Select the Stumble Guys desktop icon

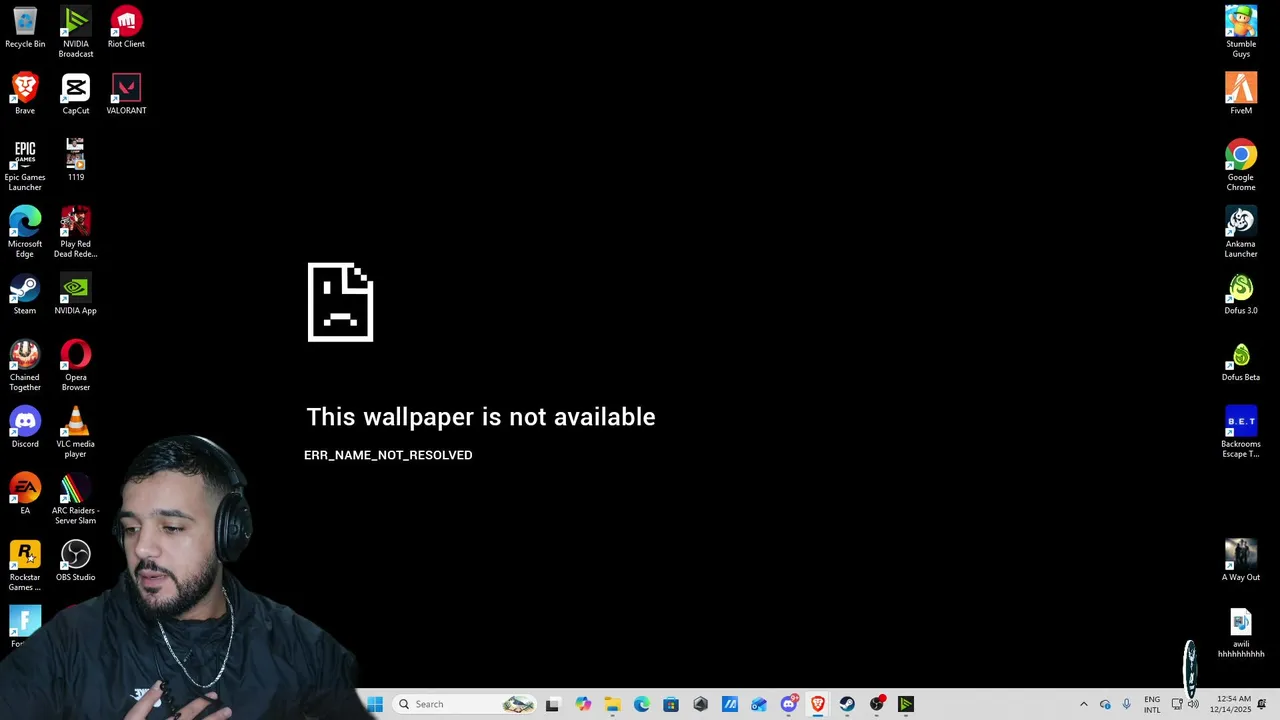(1241, 32)
